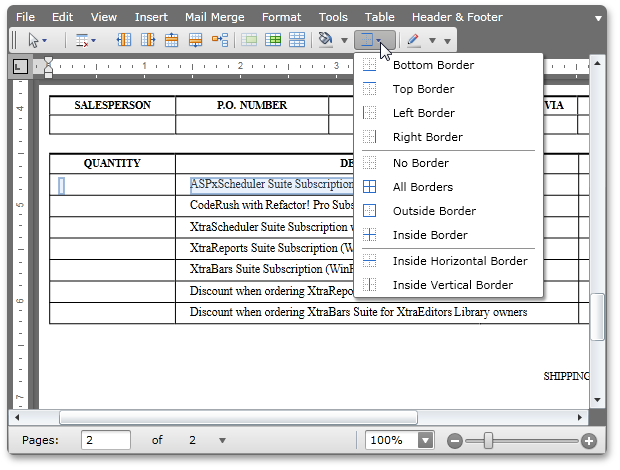Insert a row above

click(171, 40)
